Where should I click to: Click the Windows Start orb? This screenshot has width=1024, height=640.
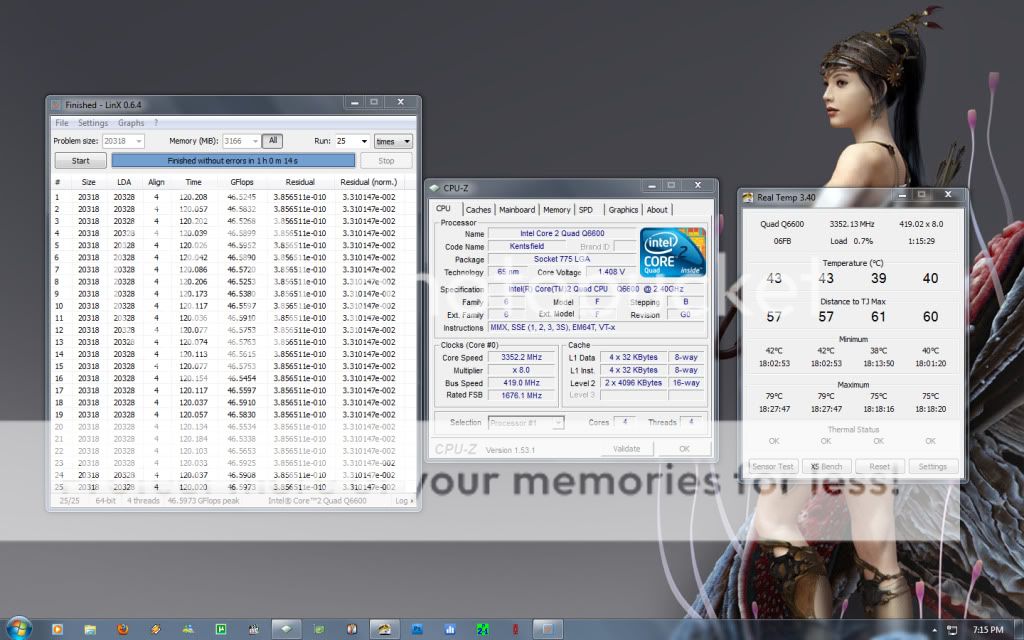pyautogui.click(x=18, y=628)
